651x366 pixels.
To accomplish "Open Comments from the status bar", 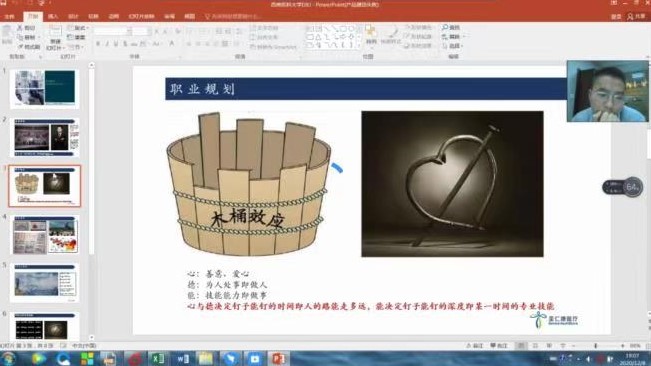I will point(499,346).
